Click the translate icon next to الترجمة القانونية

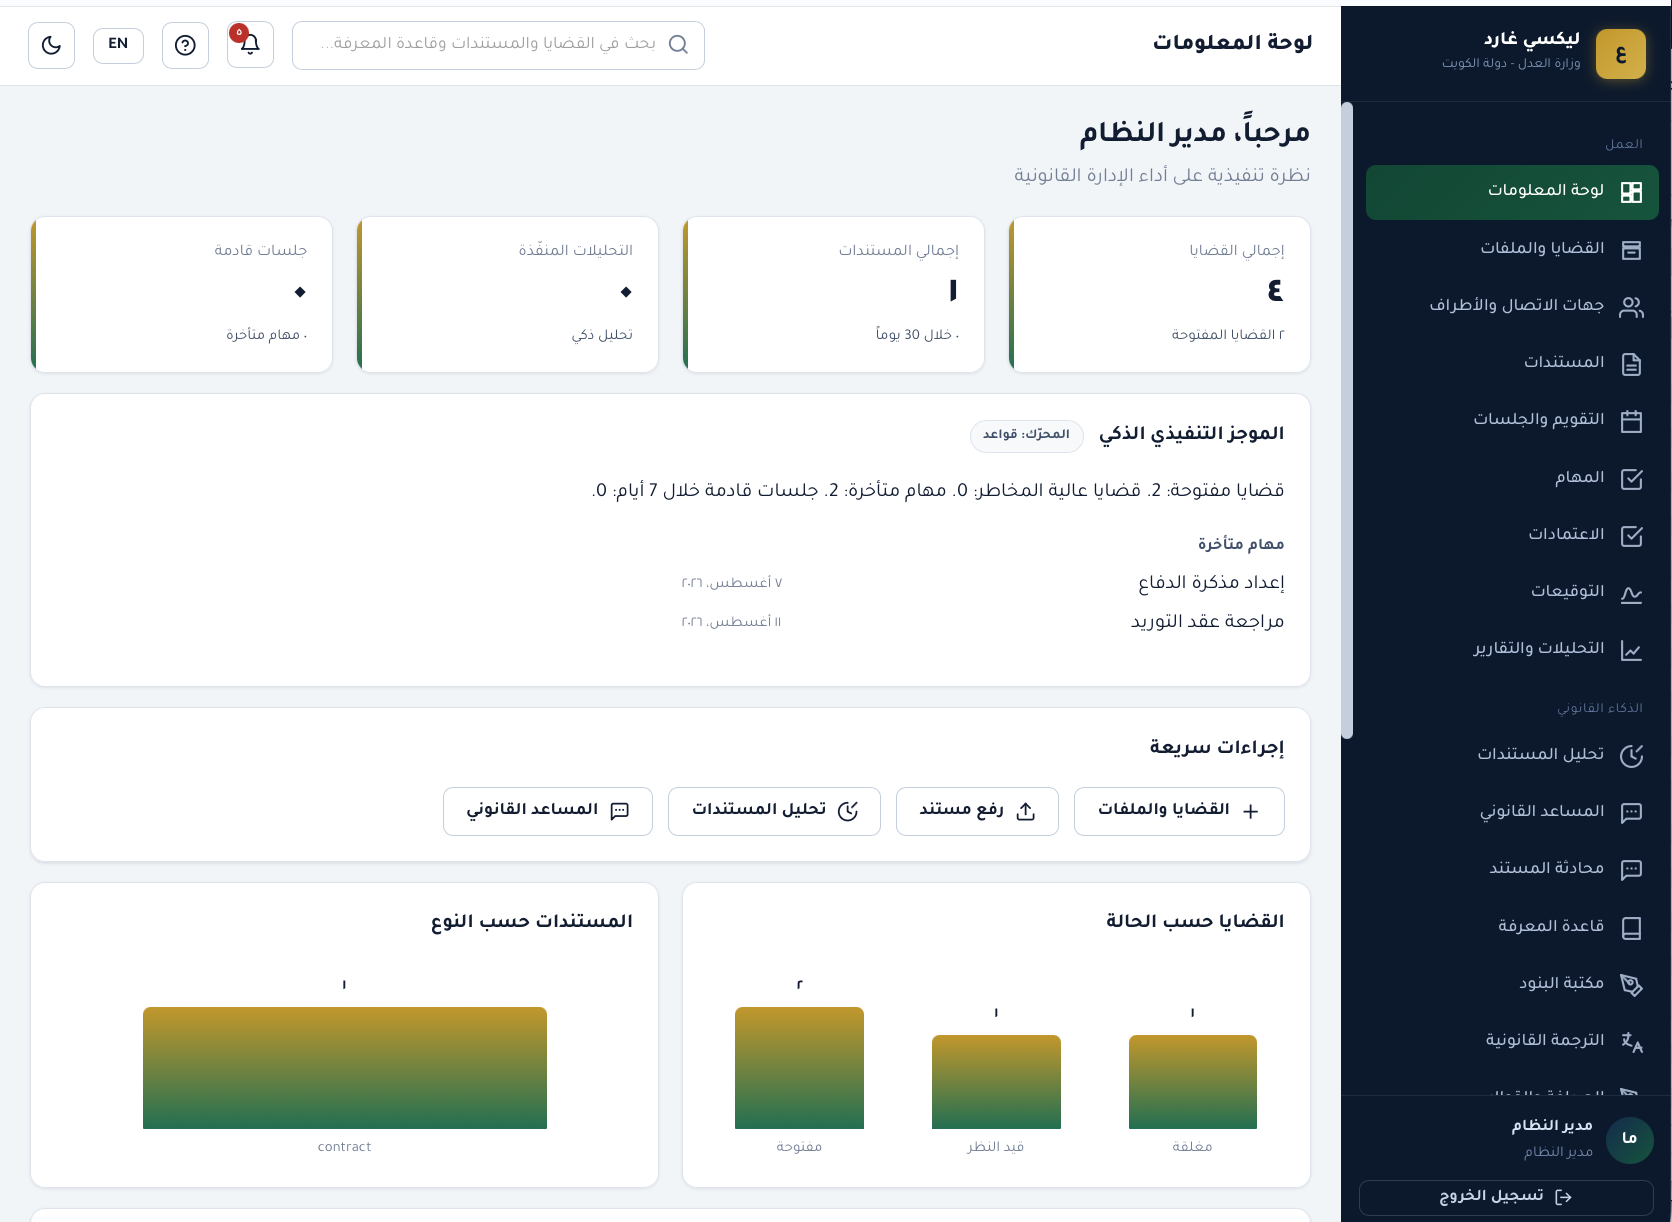1631,1042
